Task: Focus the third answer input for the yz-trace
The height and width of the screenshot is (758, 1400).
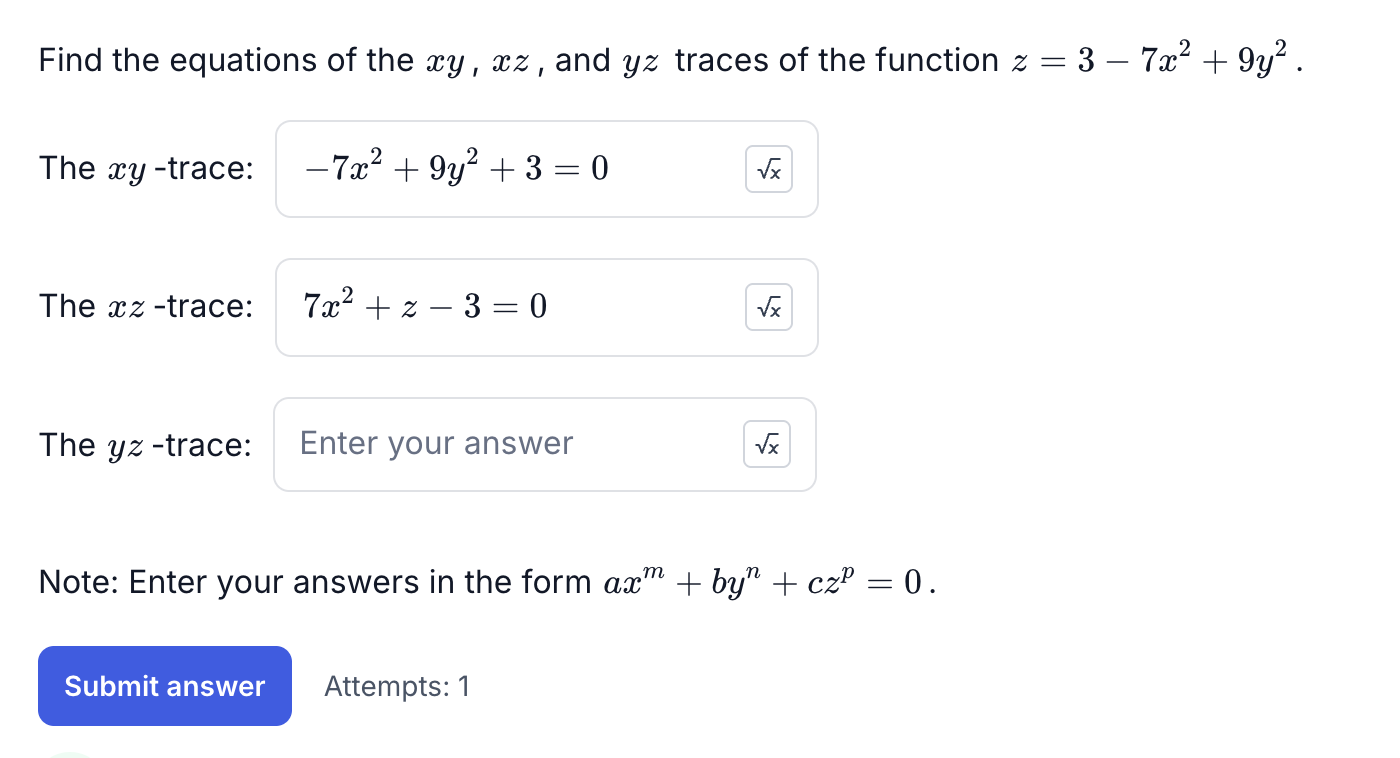Action: (500, 444)
